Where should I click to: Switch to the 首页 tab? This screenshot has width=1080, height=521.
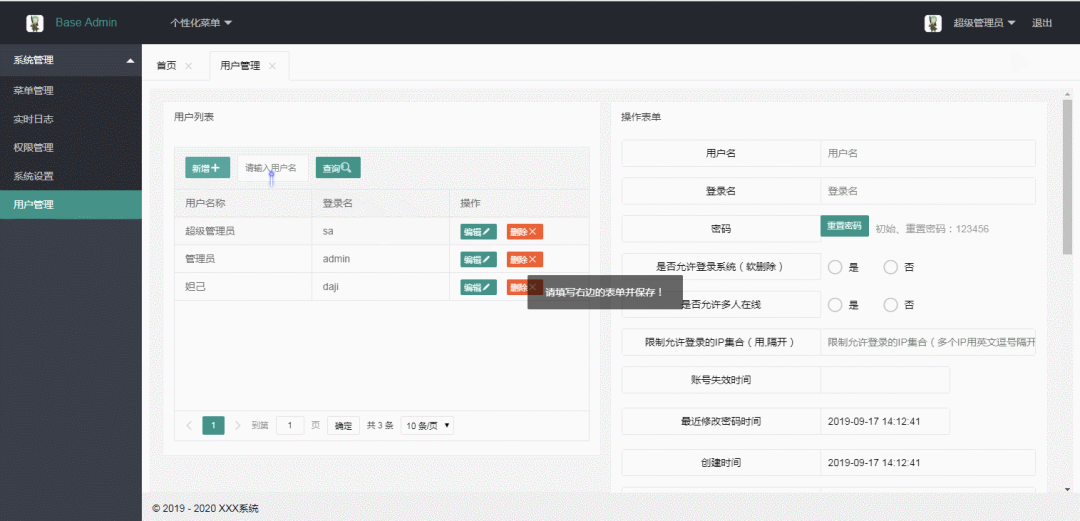tap(166, 66)
